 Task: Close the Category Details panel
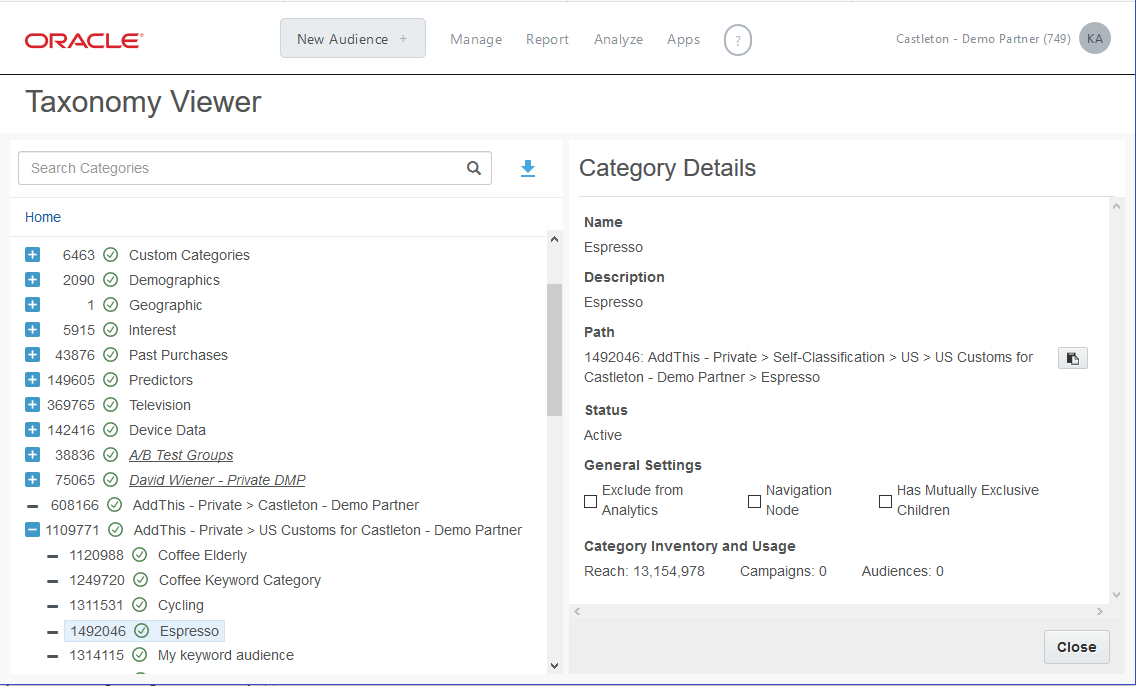point(1076,647)
